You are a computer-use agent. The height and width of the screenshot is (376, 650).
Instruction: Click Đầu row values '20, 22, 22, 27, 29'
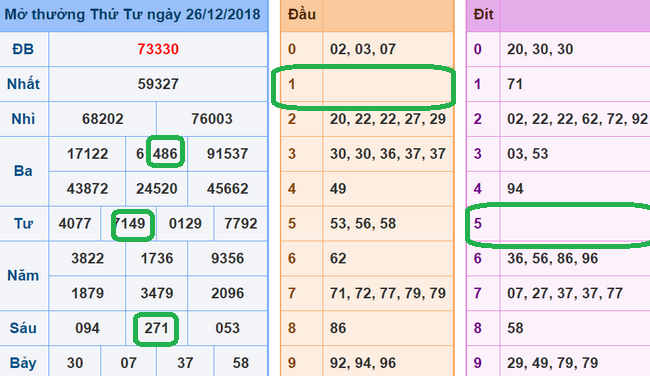click(388, 119)
